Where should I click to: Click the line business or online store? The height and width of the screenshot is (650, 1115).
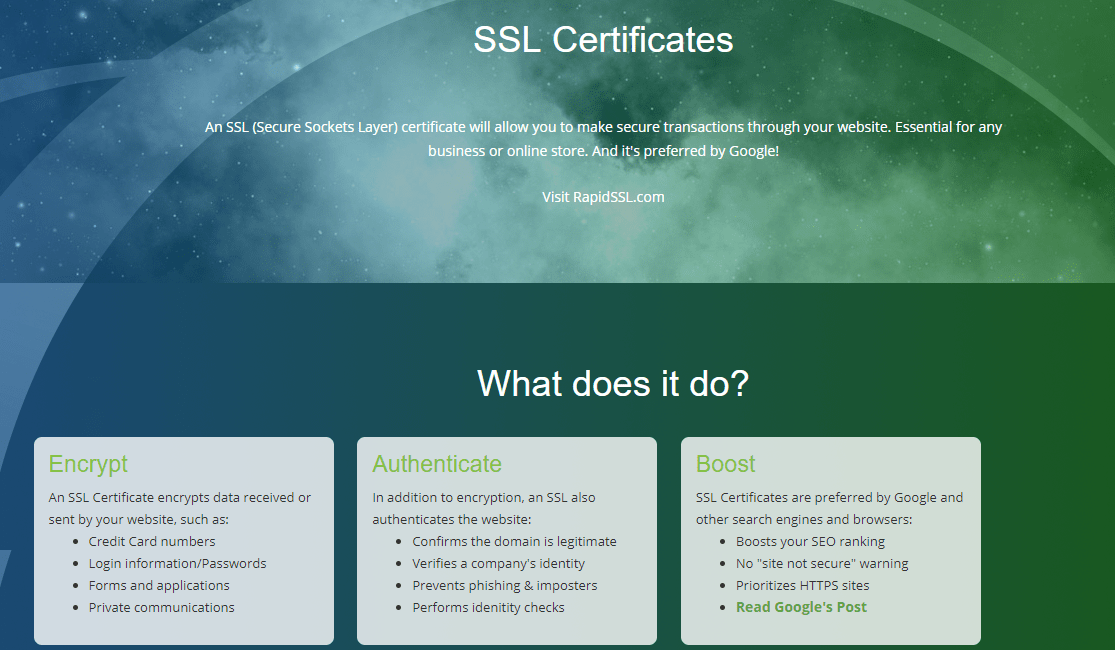[x=603, y=151]
